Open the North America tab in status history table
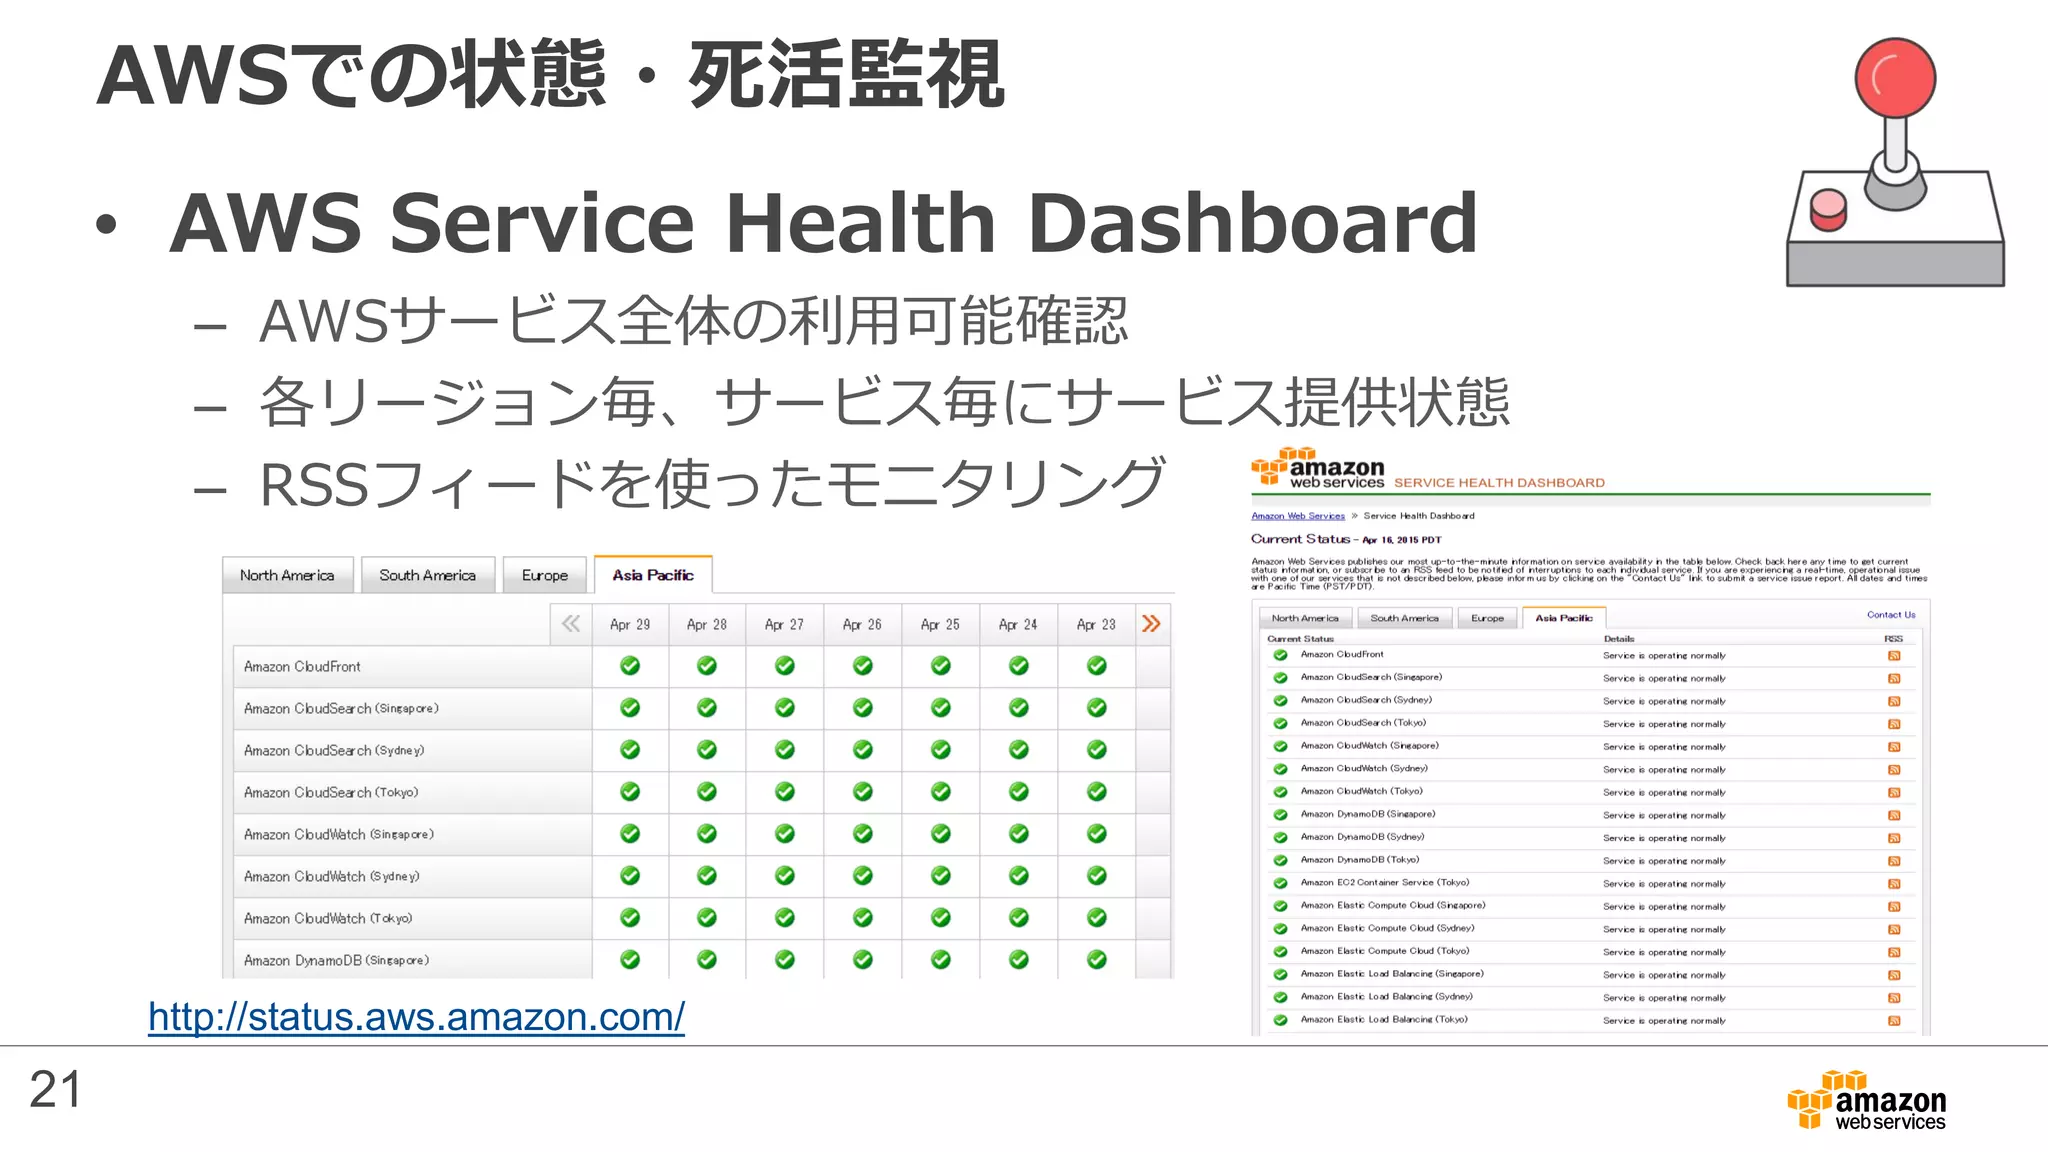Image resolution: width=2048 pixels, height=1152 pixels. pyautogui.click(x=287, y=575)
